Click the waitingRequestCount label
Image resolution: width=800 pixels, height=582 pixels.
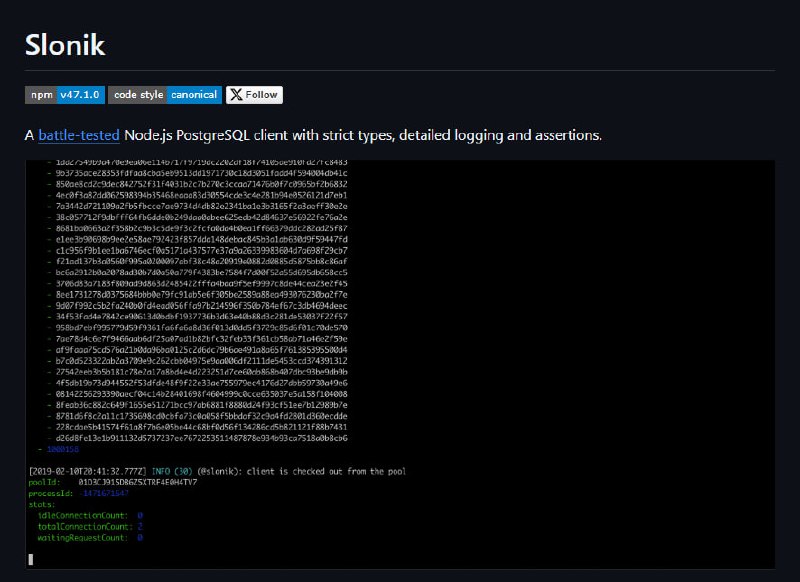coord(82,538)
